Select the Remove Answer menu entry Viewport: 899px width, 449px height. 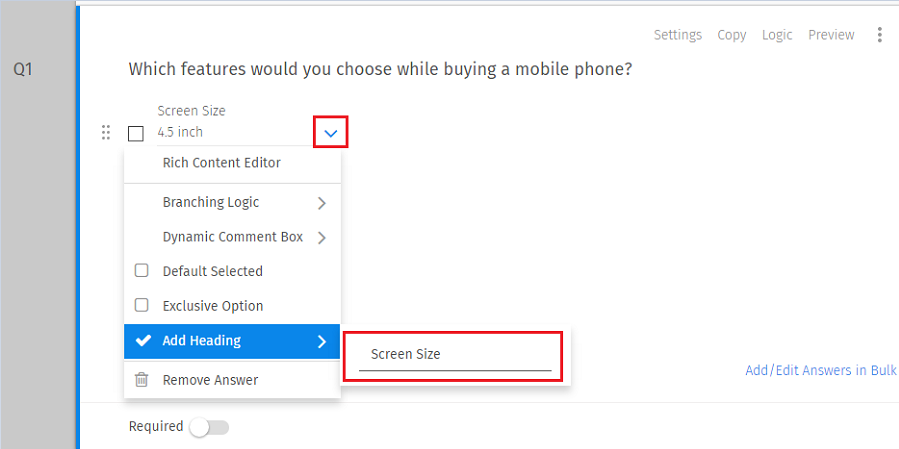click(x=210, y=380)
